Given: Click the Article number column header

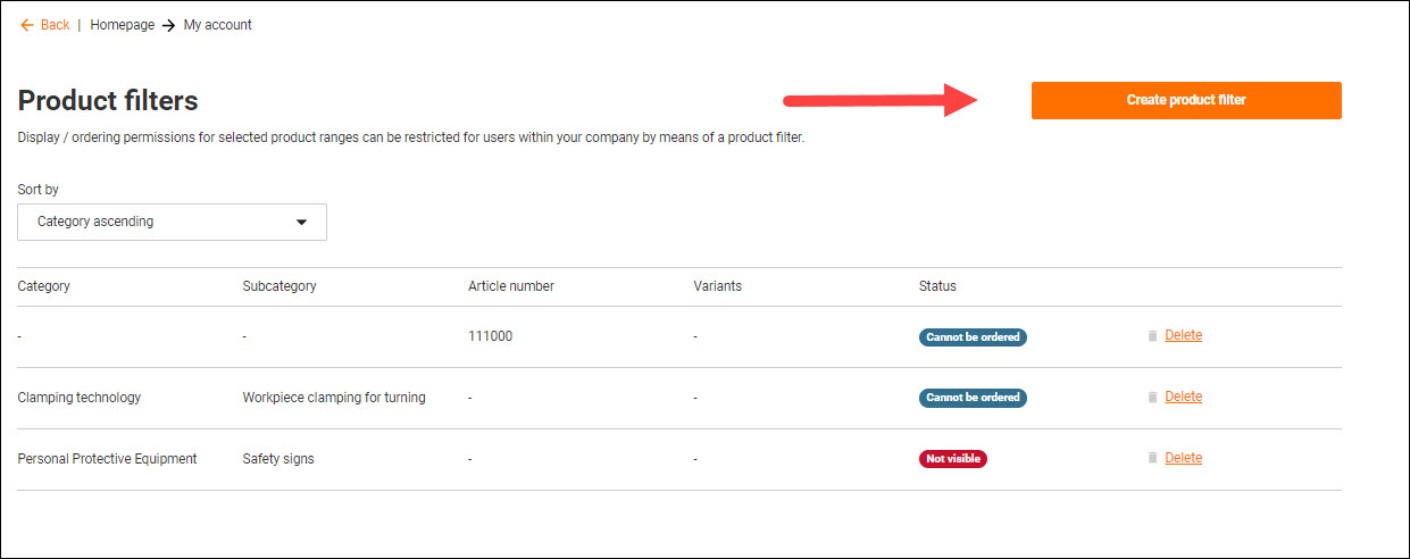Looking at the screenshot, I should click(x=511, y=286).
